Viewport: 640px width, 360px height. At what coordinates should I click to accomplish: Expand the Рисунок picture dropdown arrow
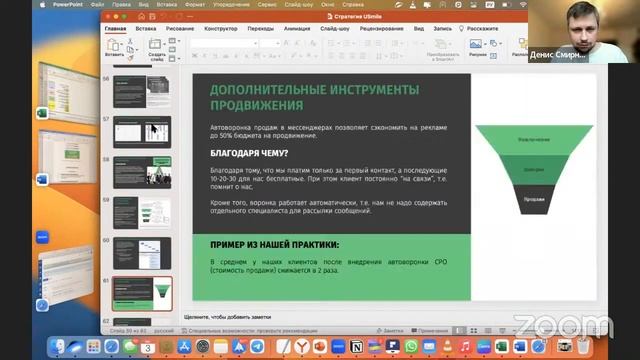click(x=485, y=44)
